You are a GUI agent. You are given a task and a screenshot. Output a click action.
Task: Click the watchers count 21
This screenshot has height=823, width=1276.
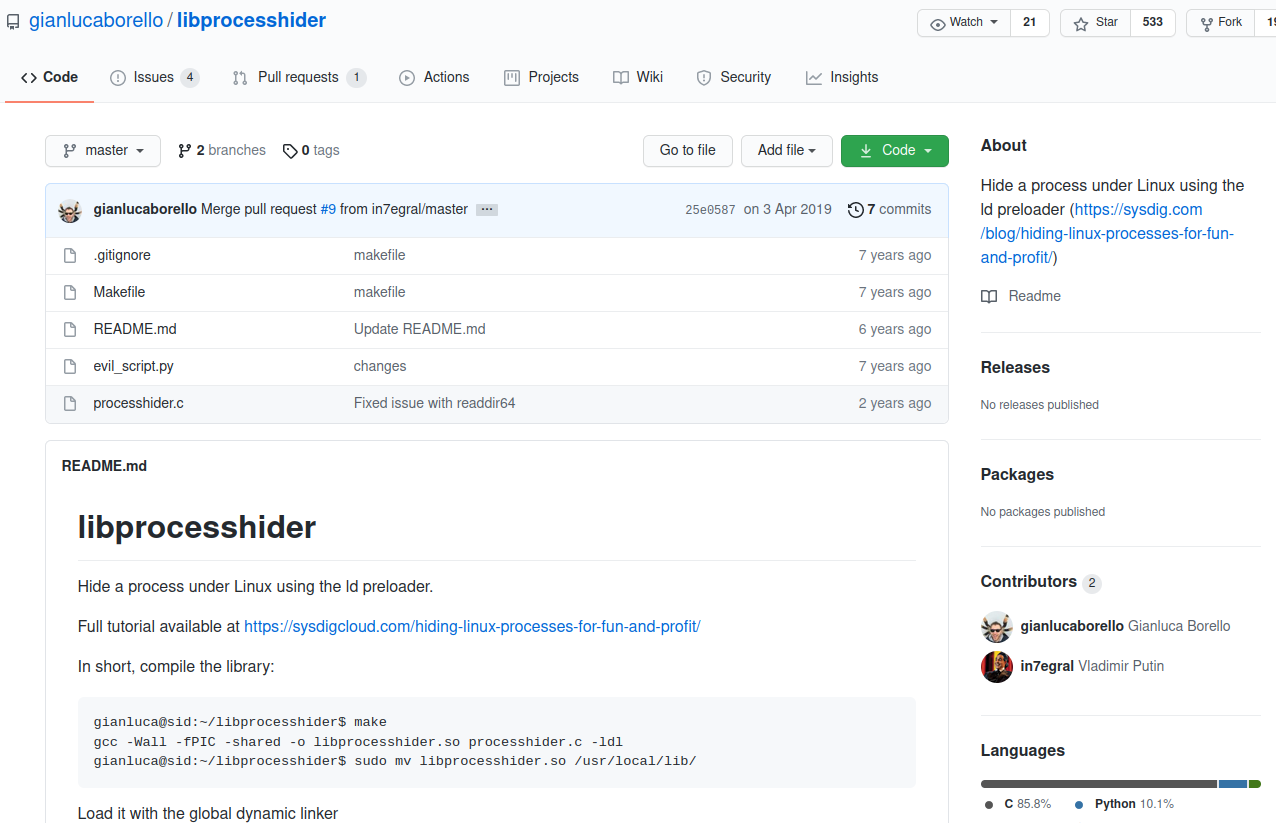click(x=1030, y=22)
